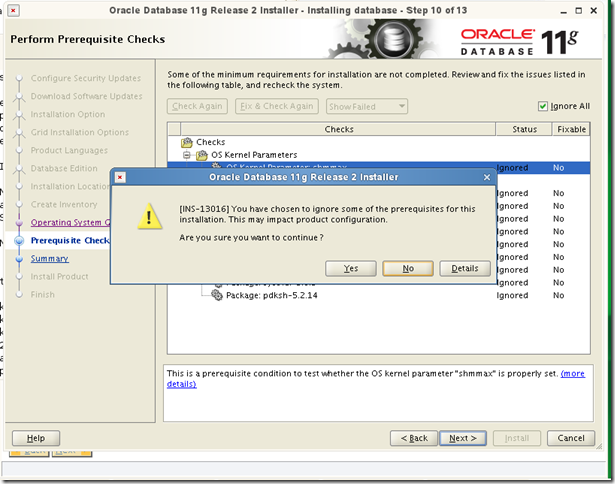Click Database Edition step
Image resolution: width=615 pixels, height=484 pixels.
point(64,168)
